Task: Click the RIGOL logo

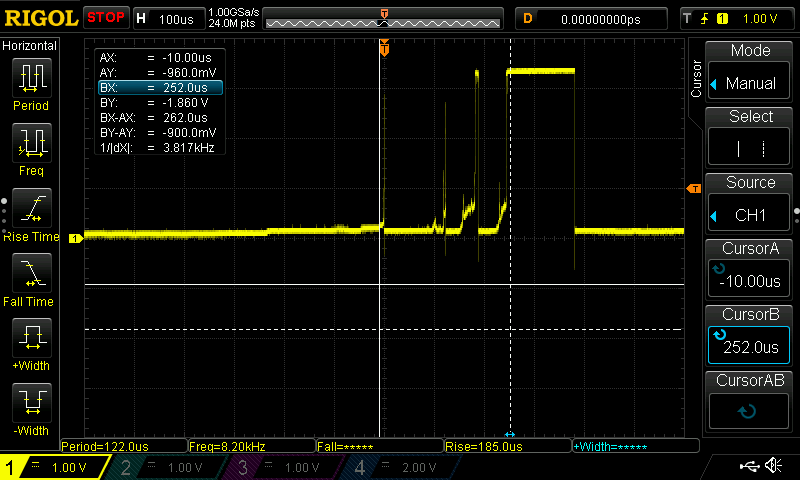Action: click(40, 18)
